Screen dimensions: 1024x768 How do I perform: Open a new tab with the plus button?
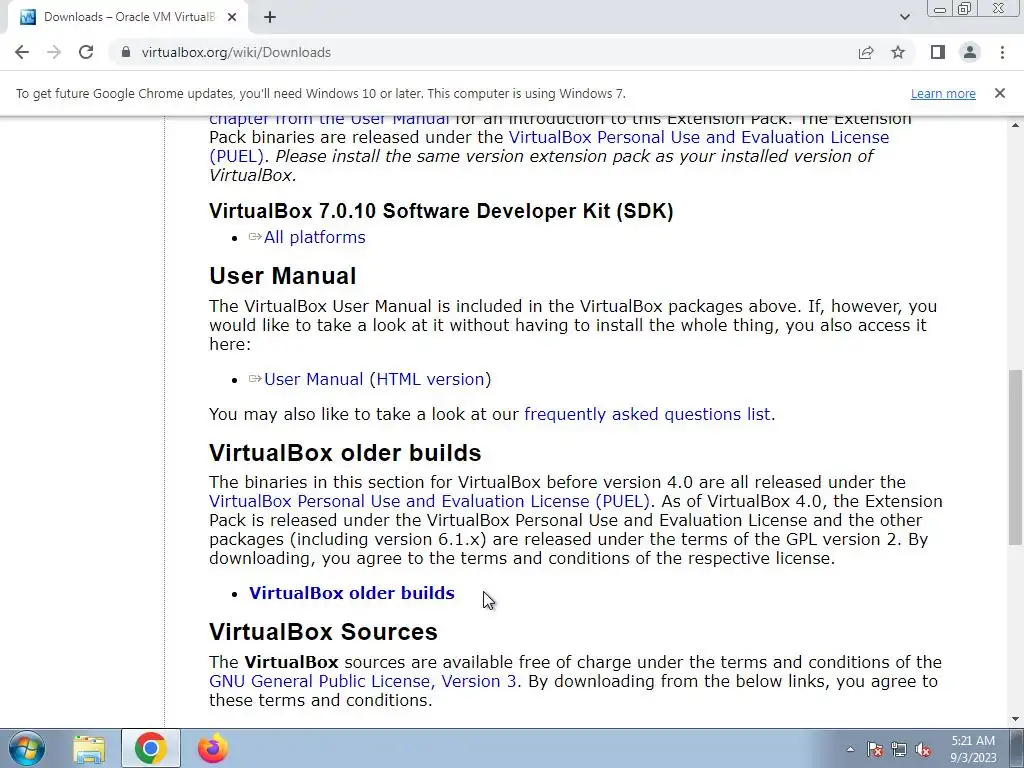[x=270, y=17]
